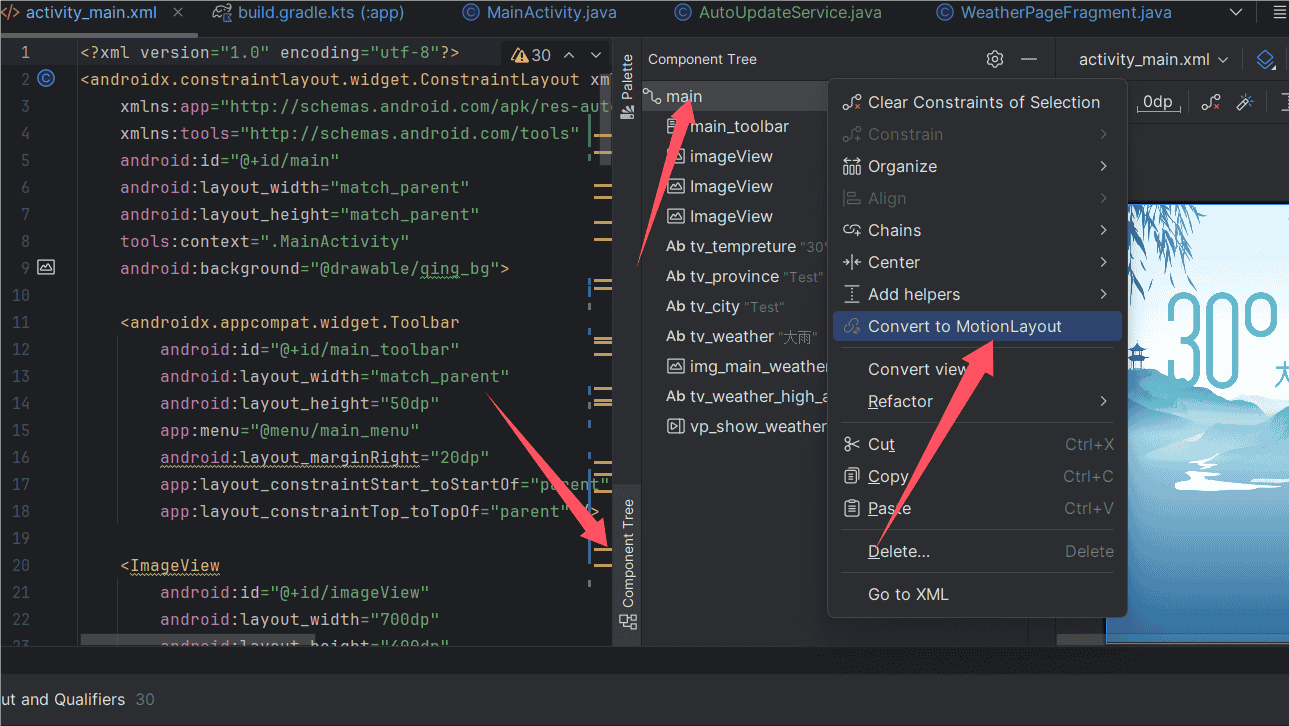Go to next highlighted warning arrow
Image resolution: width=1289 pixels, height=726 pixels.
coord(597,55)
